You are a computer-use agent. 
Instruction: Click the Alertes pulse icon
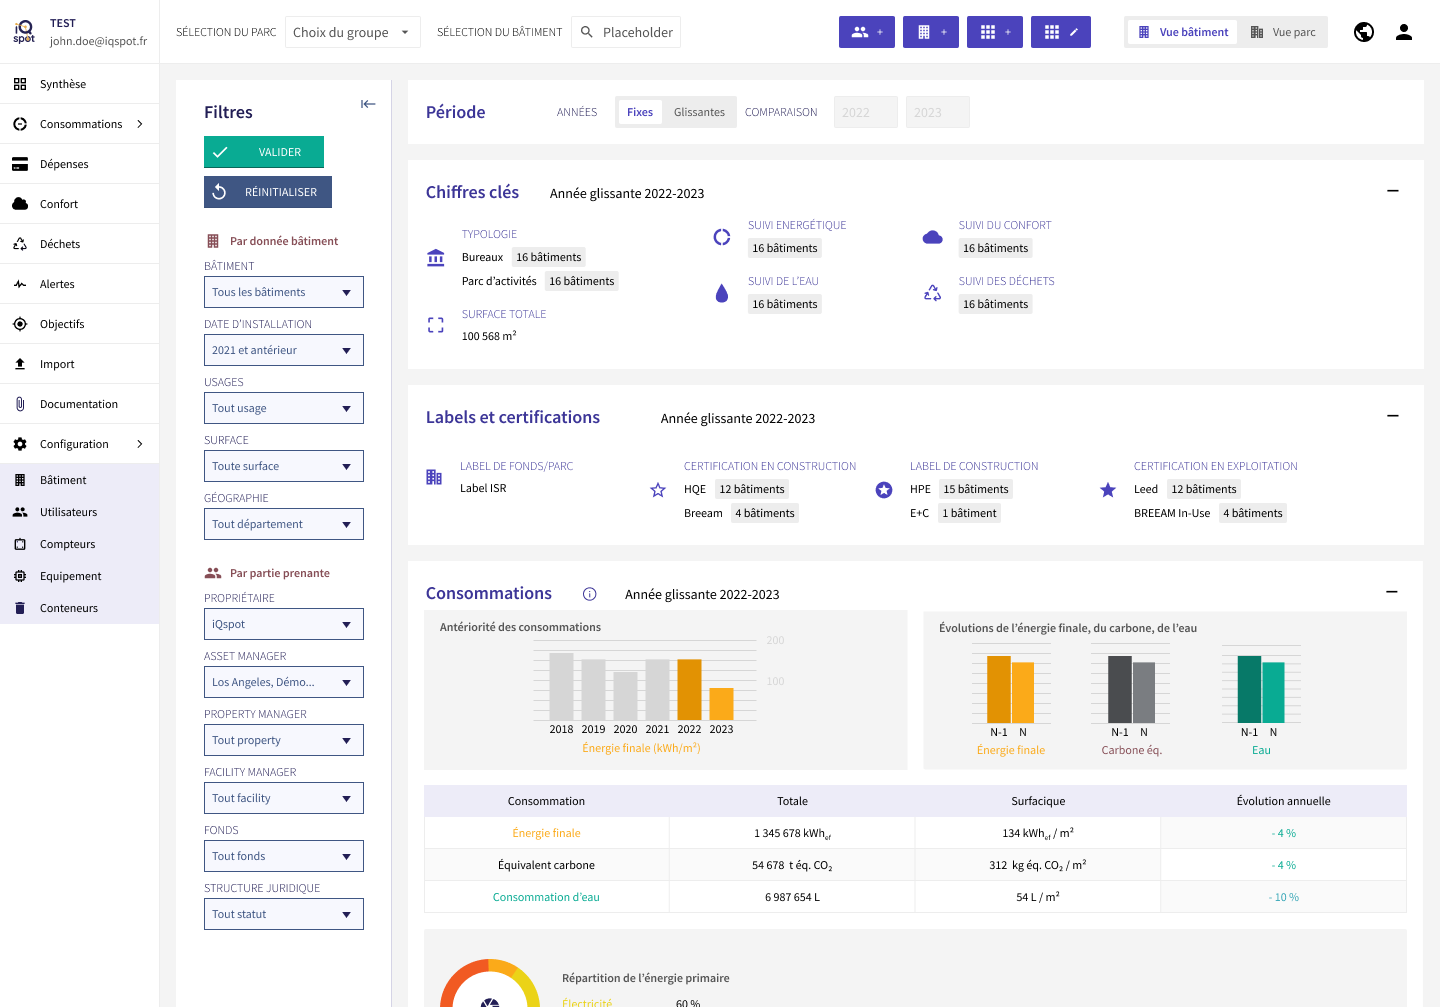[x=20, y=284]
